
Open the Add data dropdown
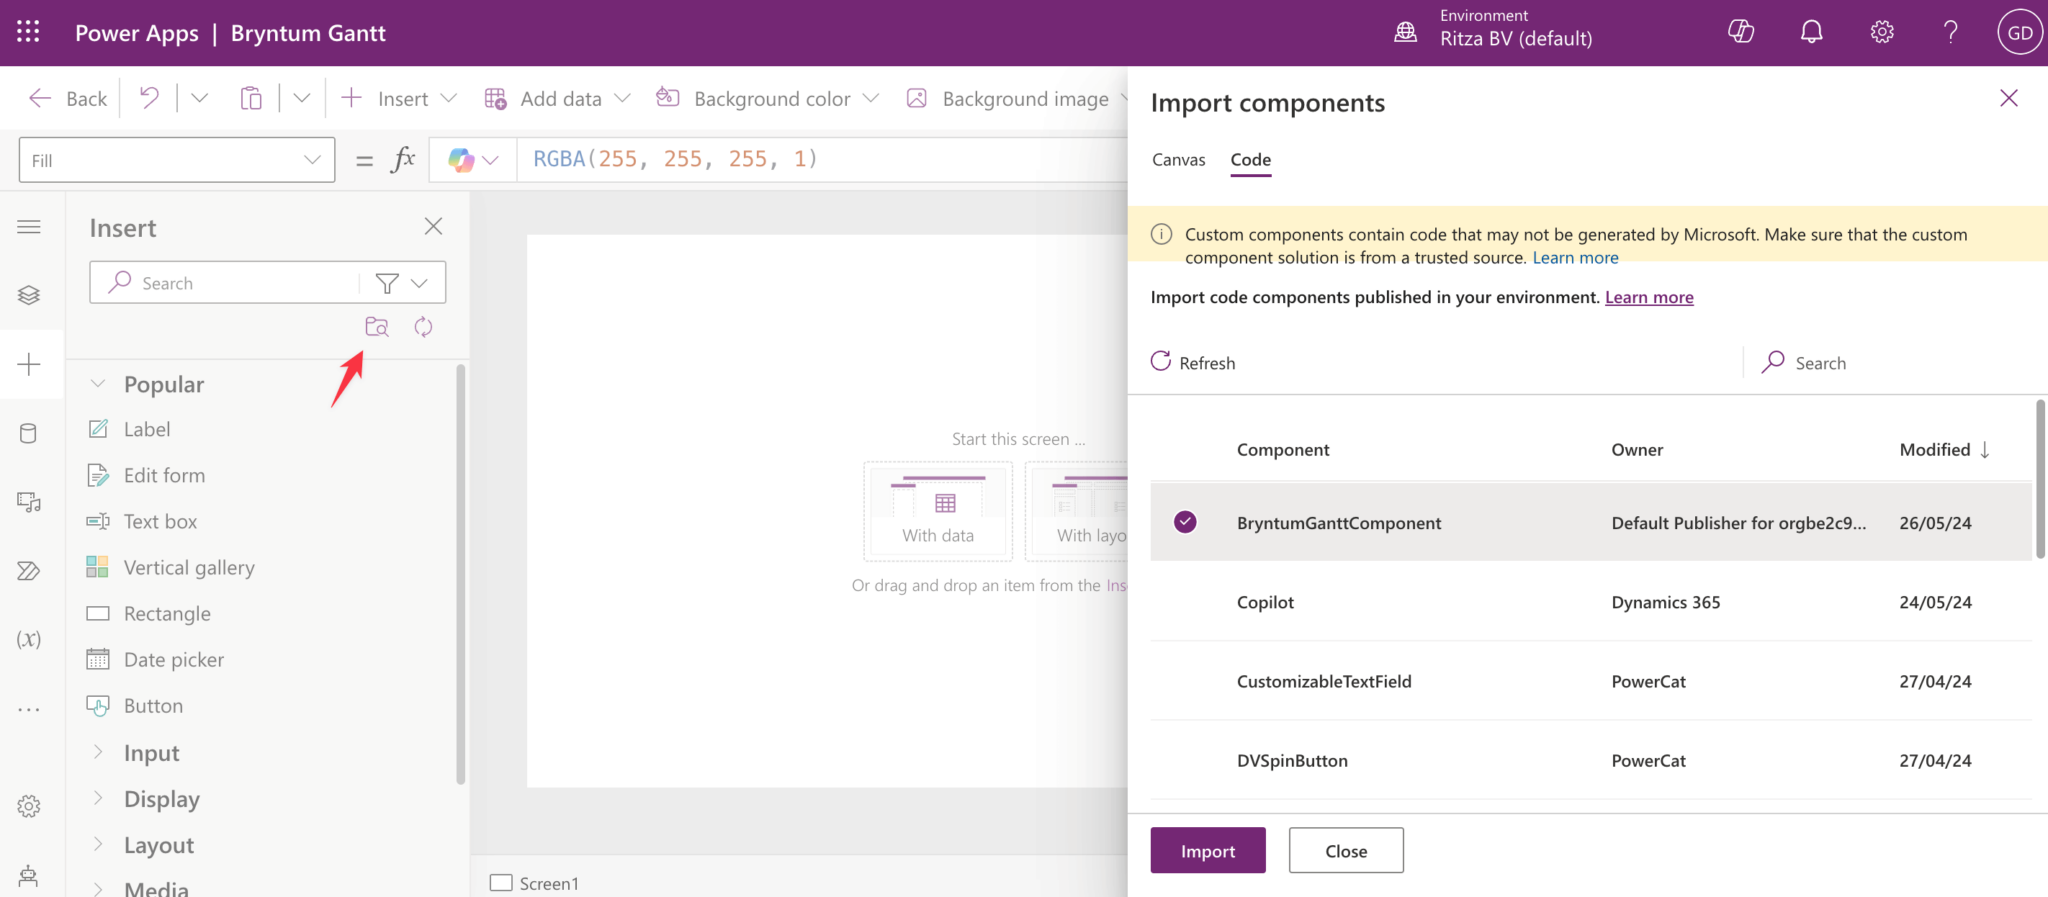coord(558,98)
